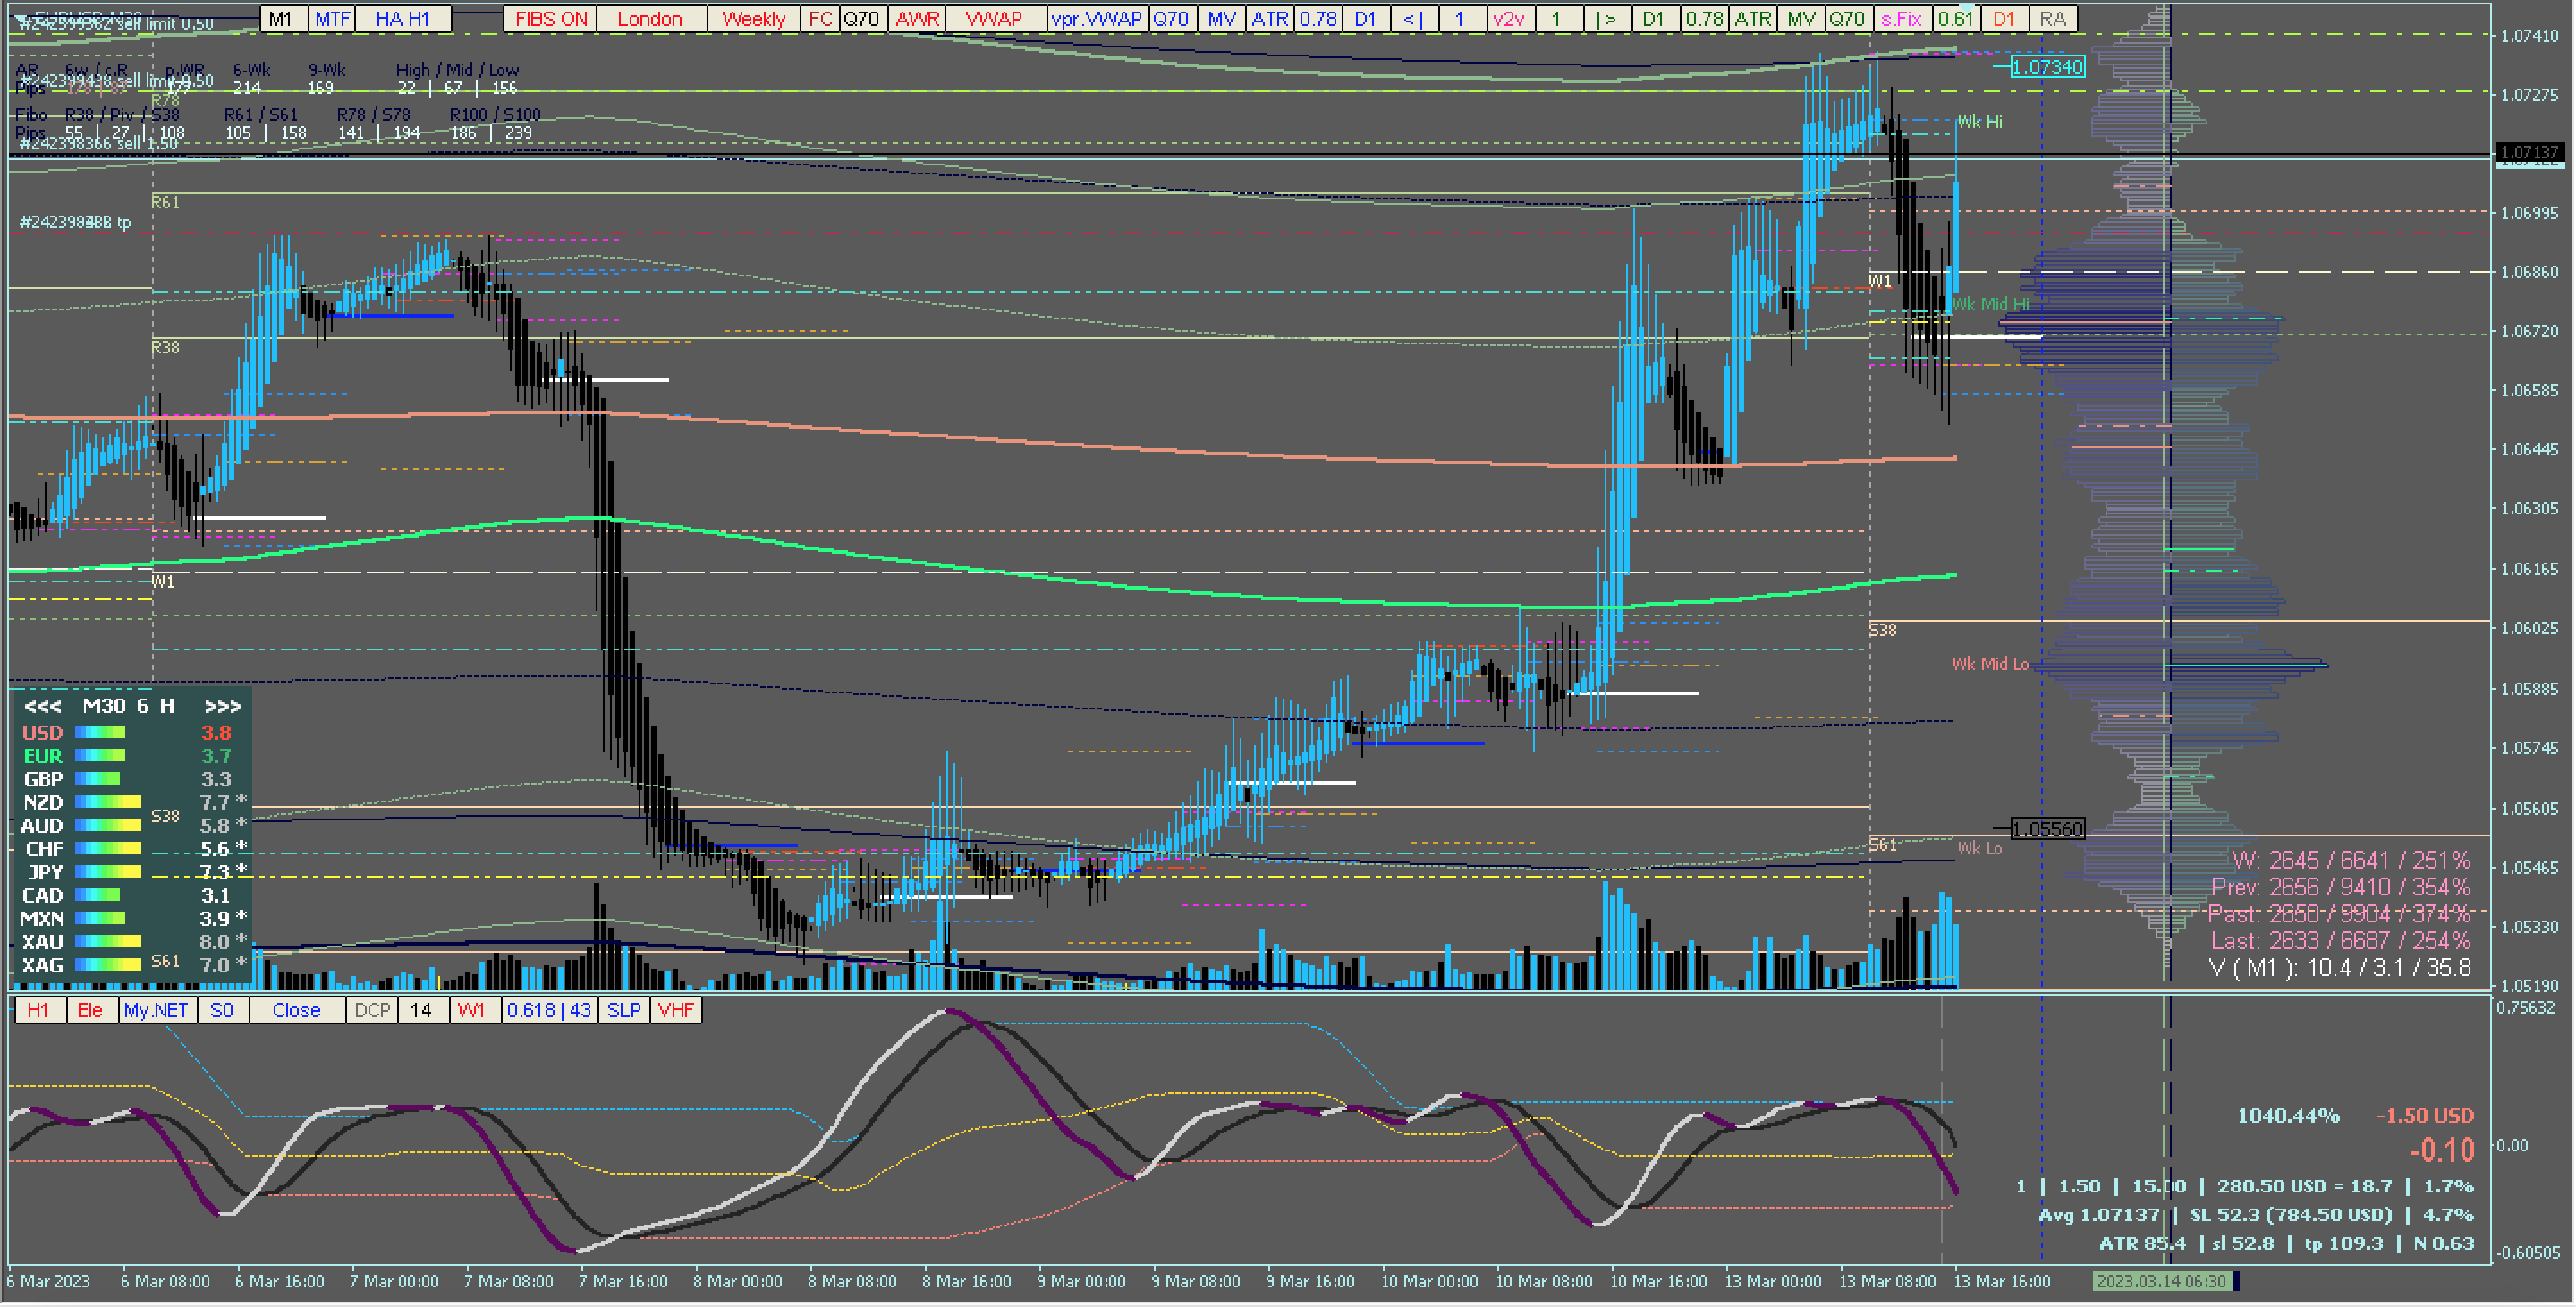Screen dimensions: 2576x1307
Task: Click the '>>>' arrows in currency strength panel
Action: click(x=222, y=707)
